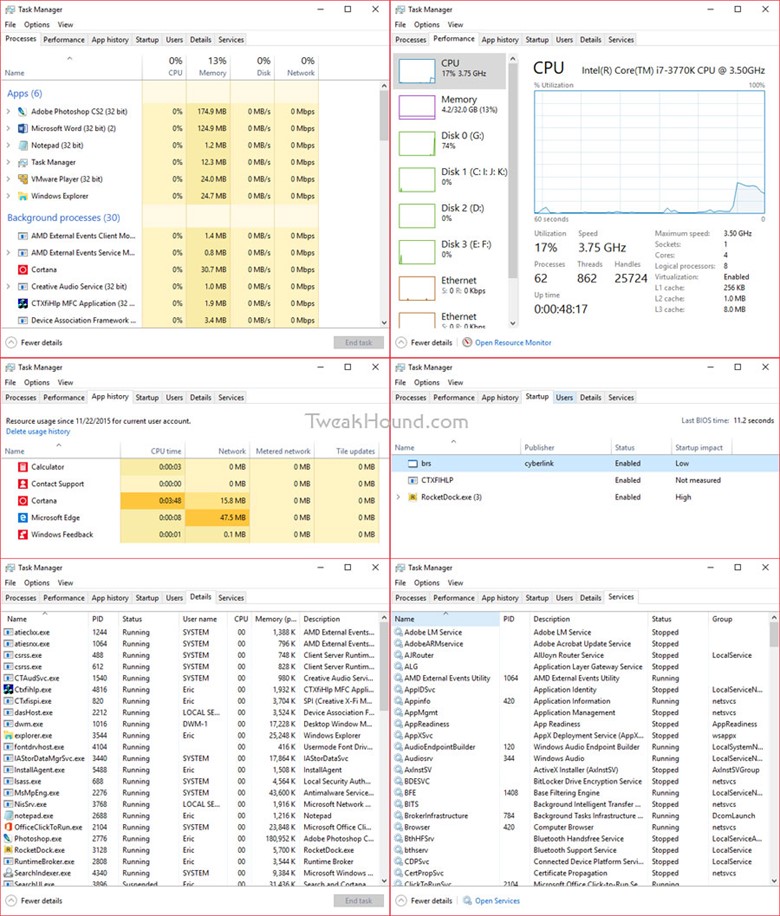
Task: Click the CTXfiHlp MFC Application process icon
Action: pyautogui.click(x=22, y=304)
